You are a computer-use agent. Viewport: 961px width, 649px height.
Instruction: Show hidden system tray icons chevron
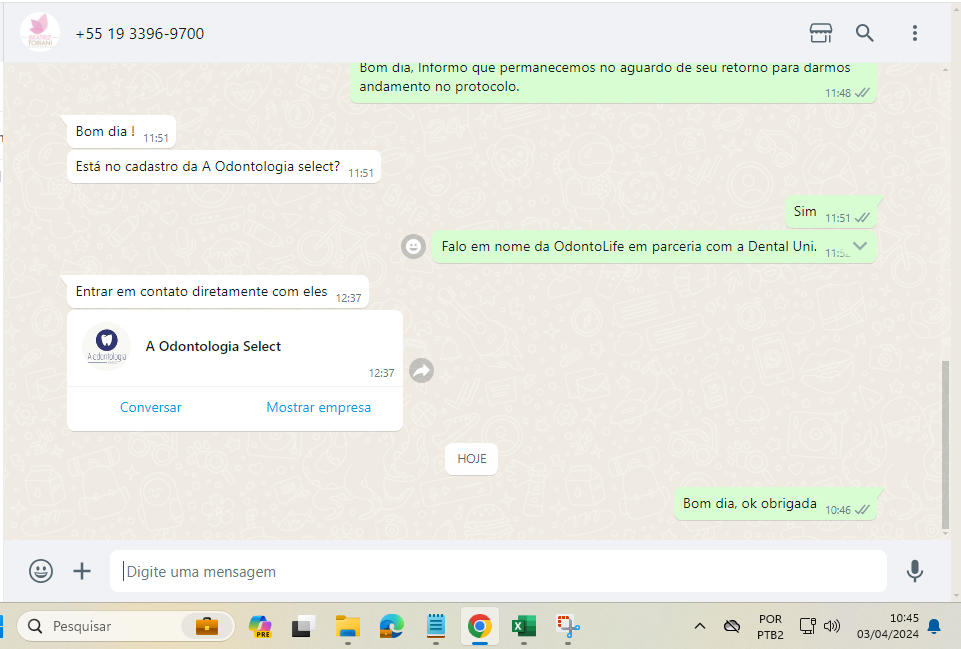(x=700, y=627)
